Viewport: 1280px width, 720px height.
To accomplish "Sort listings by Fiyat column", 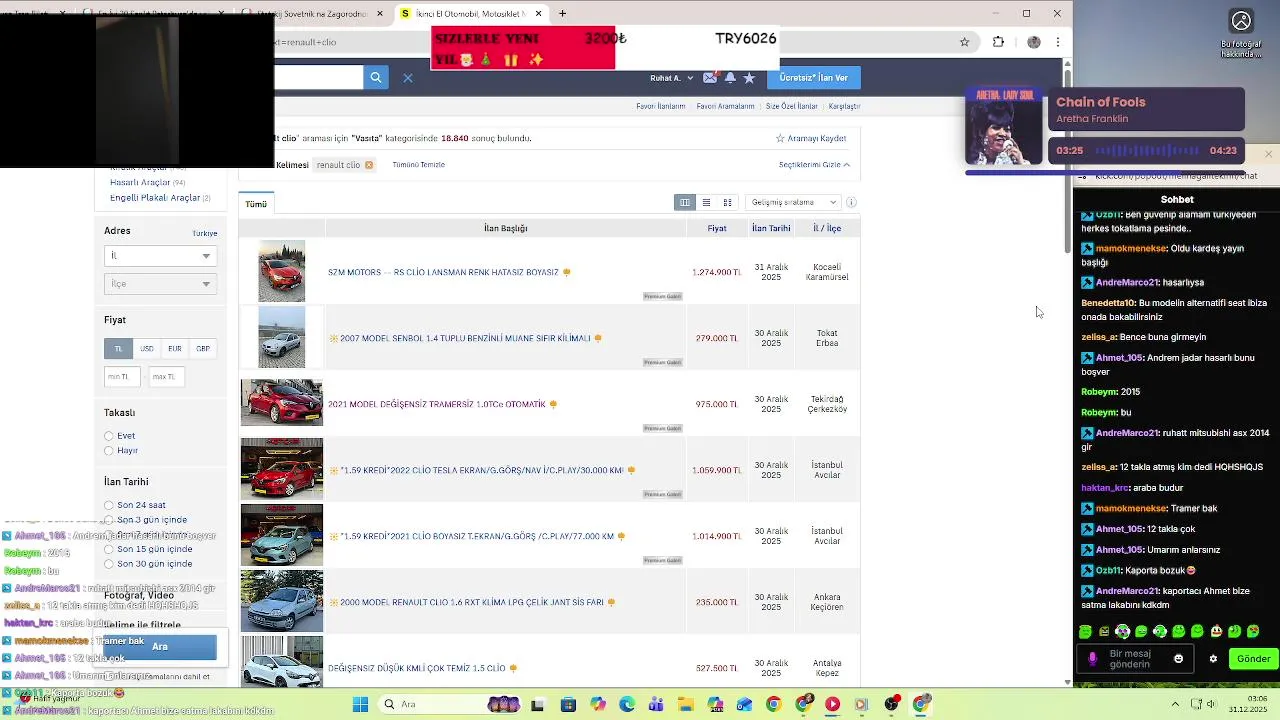I will tap(717, 228).
